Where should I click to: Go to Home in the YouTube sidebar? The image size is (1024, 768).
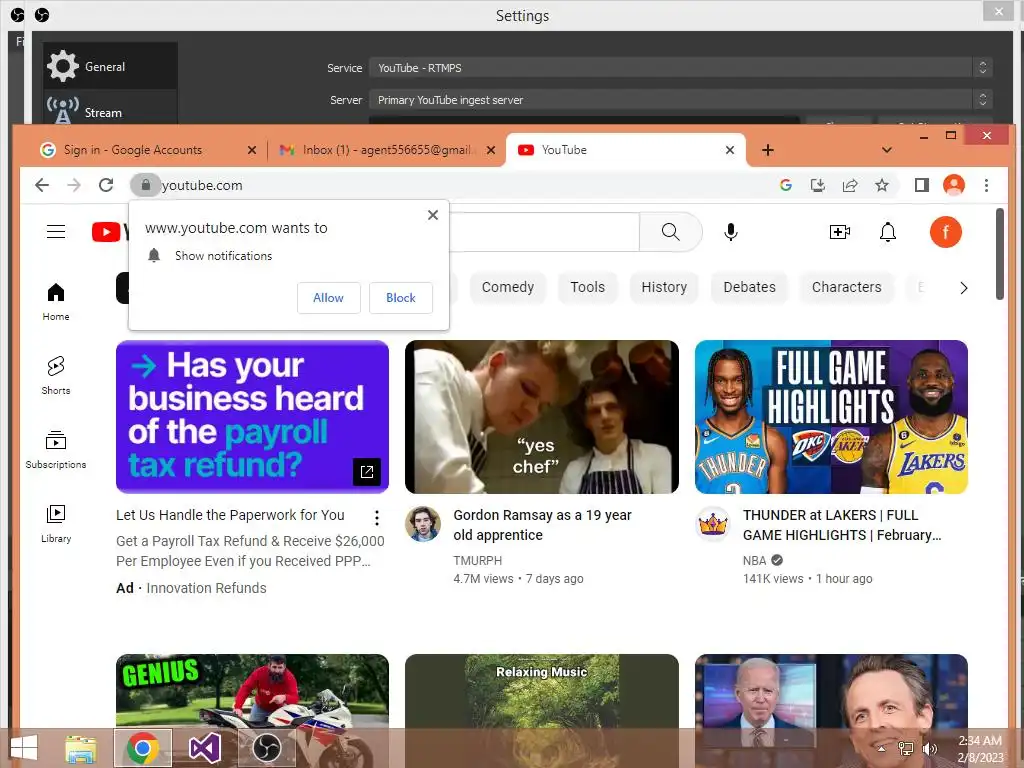click(56, 302)
